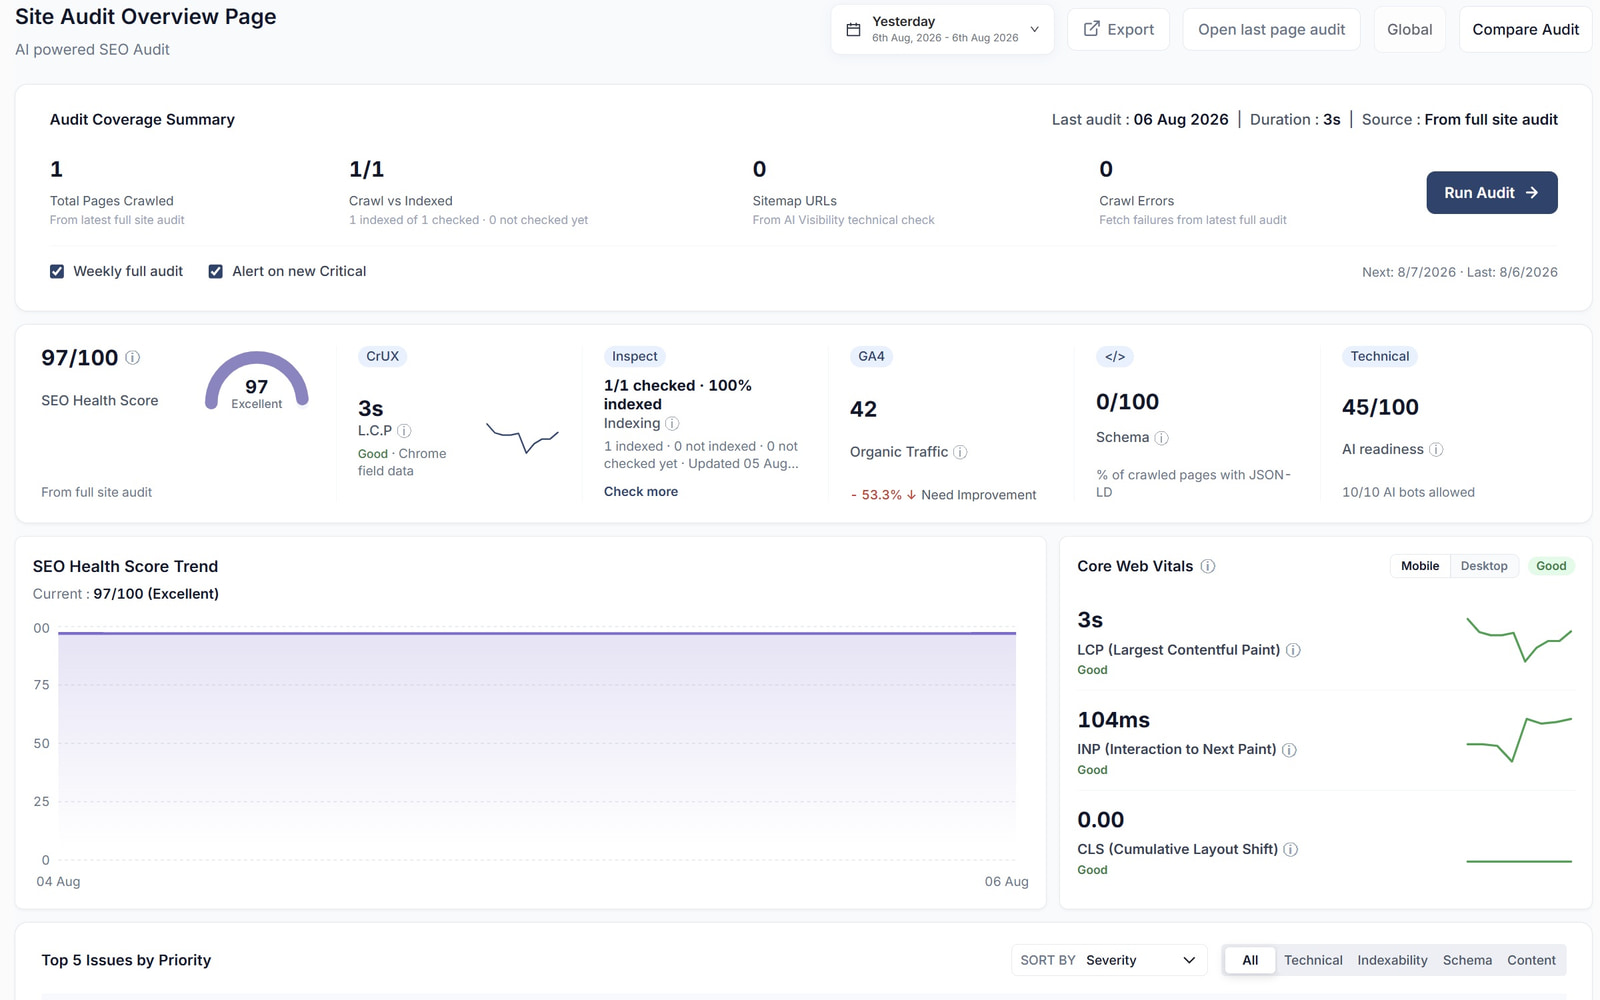Screen dimensions: 1600x1000
Task: Click info icon next to Organic Traffic
Action: (x=960, y=452)
